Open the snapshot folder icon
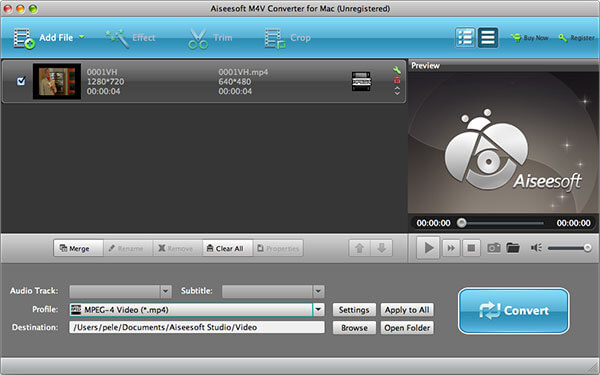Image resolution: width=600 pixels, height=375 pixels. pyautogui.click(x=513, y=248)
